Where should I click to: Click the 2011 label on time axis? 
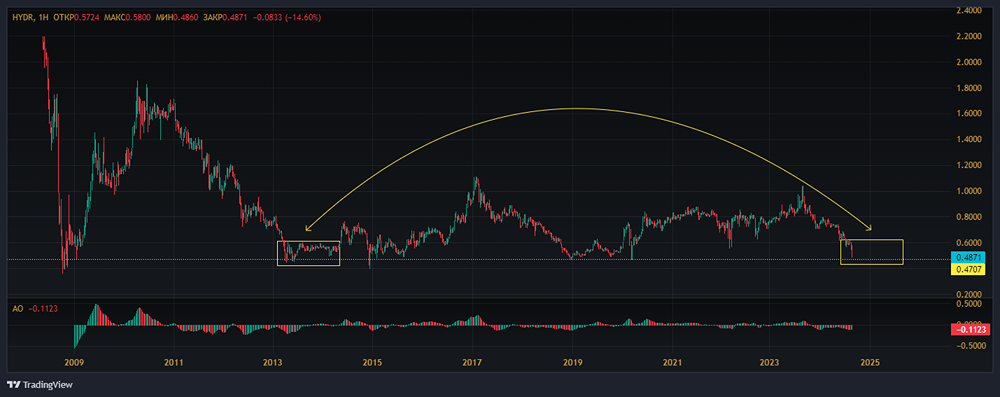173,363
